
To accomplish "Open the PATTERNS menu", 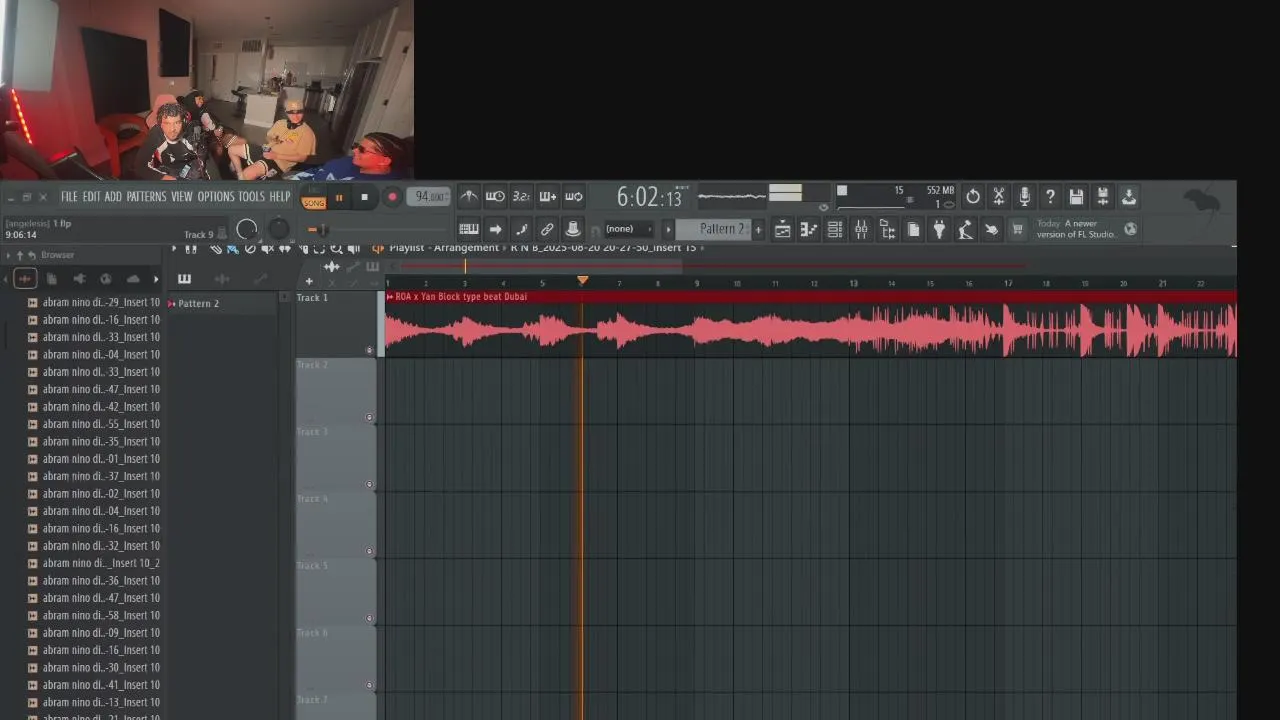I will pyautogui.click(x=146, y=197).
